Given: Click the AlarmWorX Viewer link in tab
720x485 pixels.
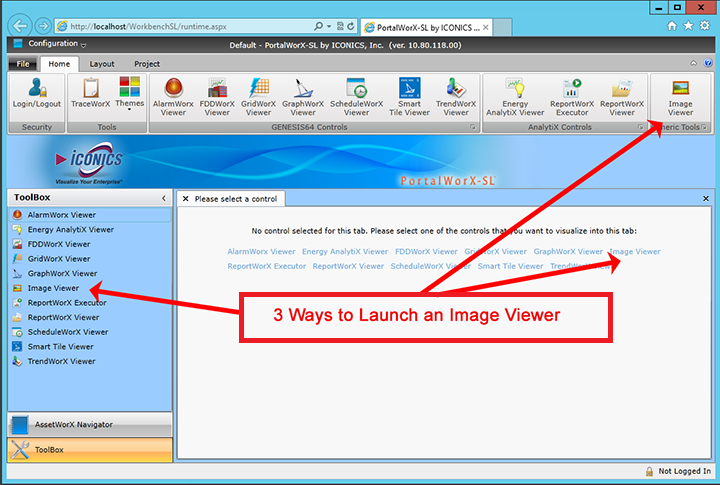Looking at the screenshot, I should [261, 252].
